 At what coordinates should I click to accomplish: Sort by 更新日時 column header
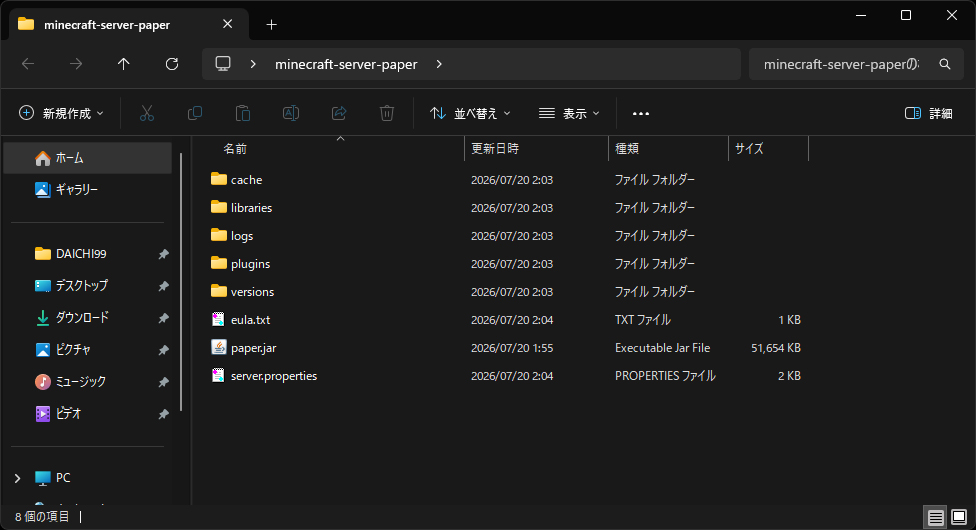click(x=536, y=148)
